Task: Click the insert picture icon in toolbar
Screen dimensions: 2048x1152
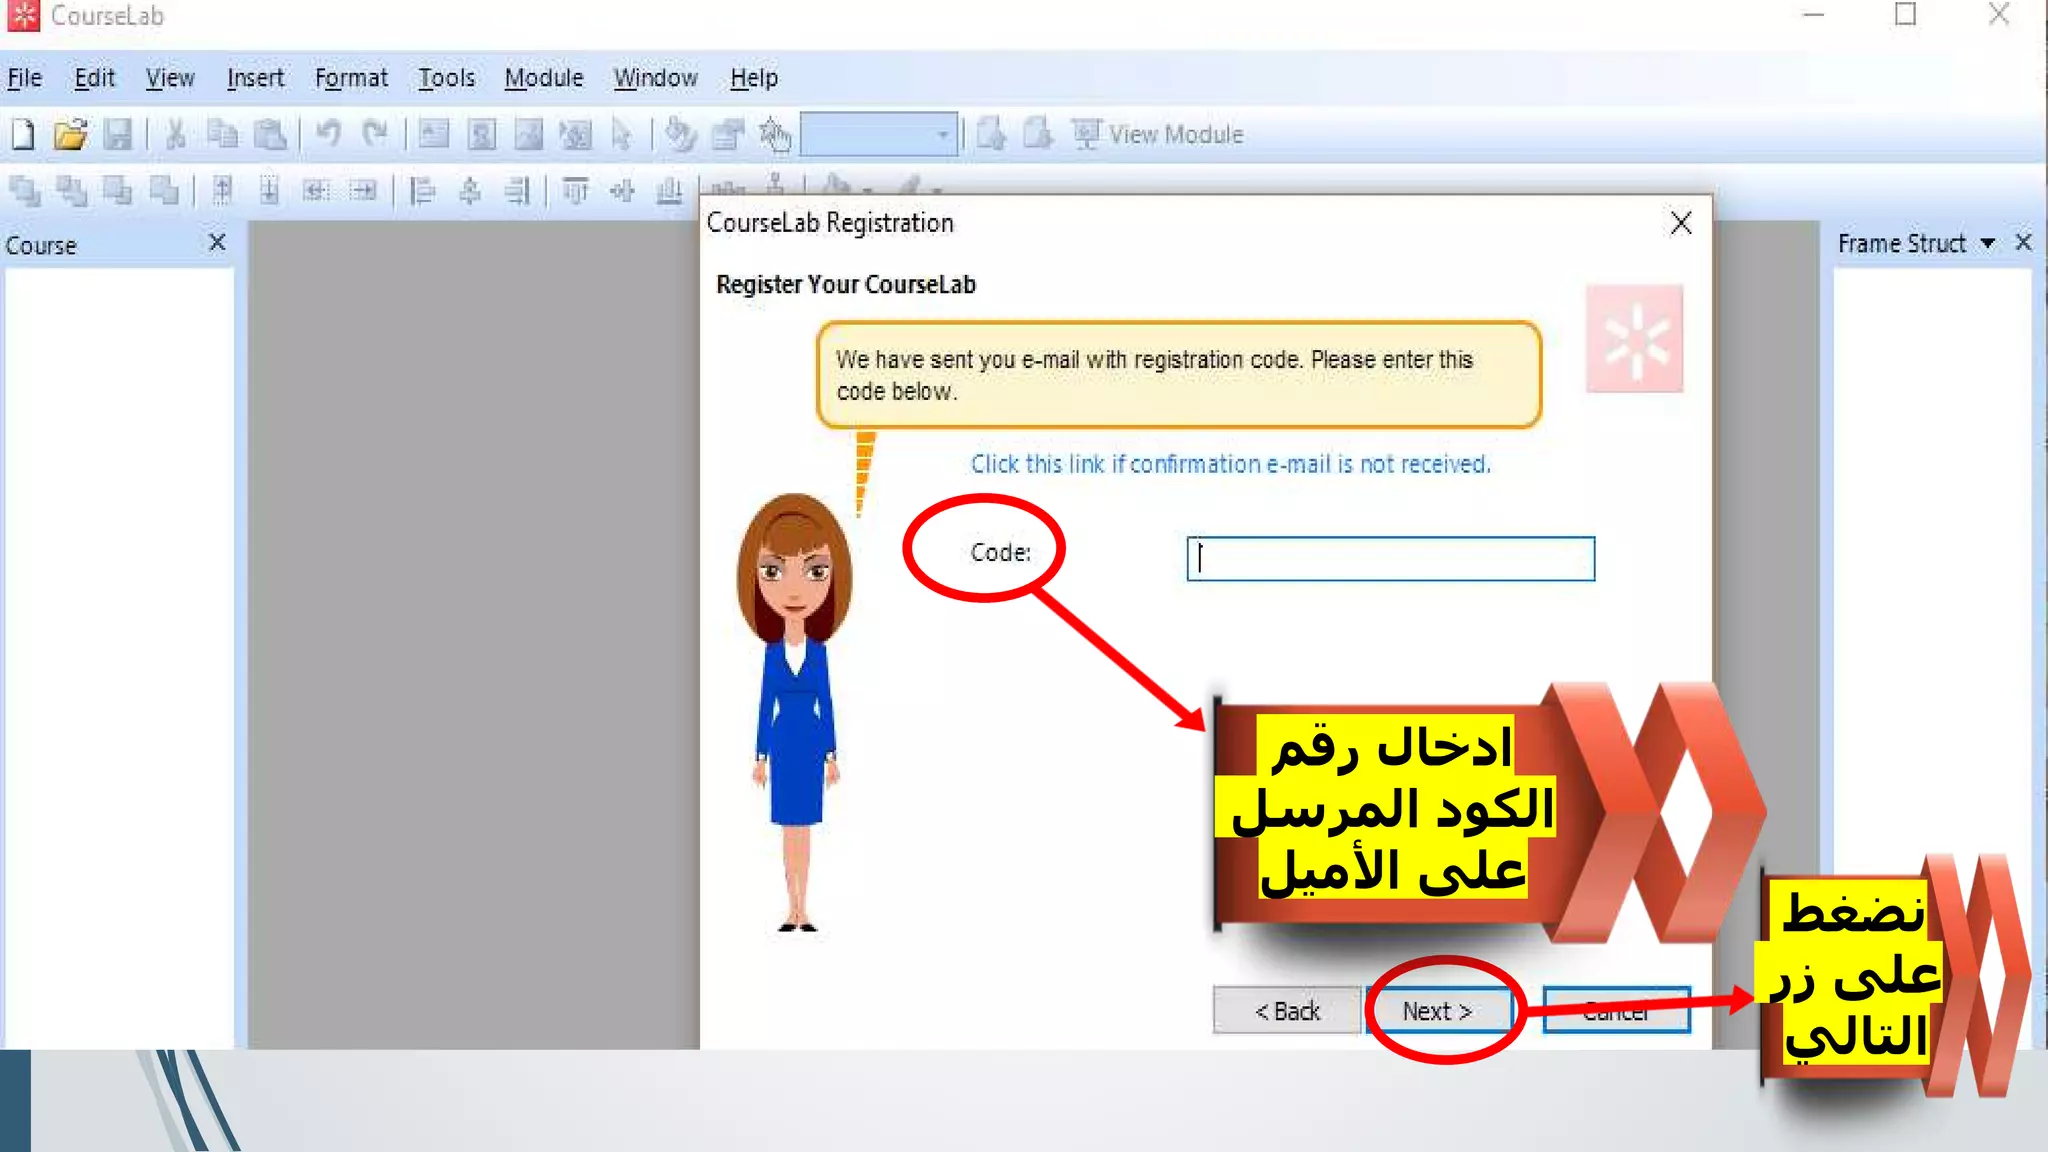Action: [x=528, y=134]
